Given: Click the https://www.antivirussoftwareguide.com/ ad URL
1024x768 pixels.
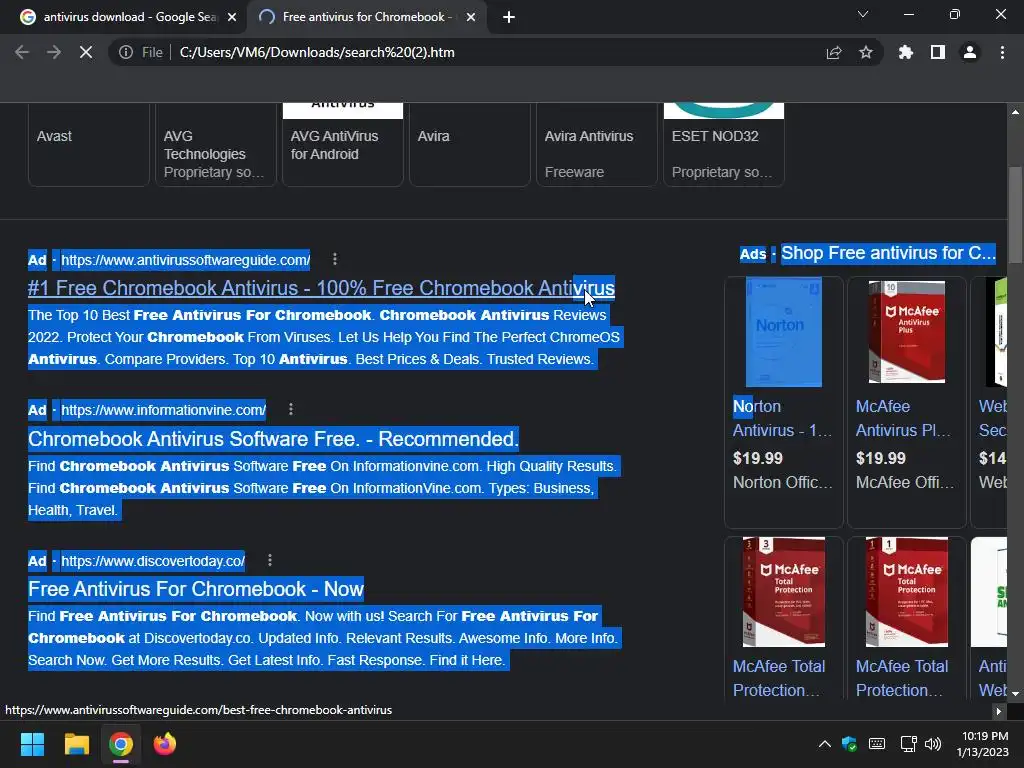Looking at the screenshot, I should point(185,260).
